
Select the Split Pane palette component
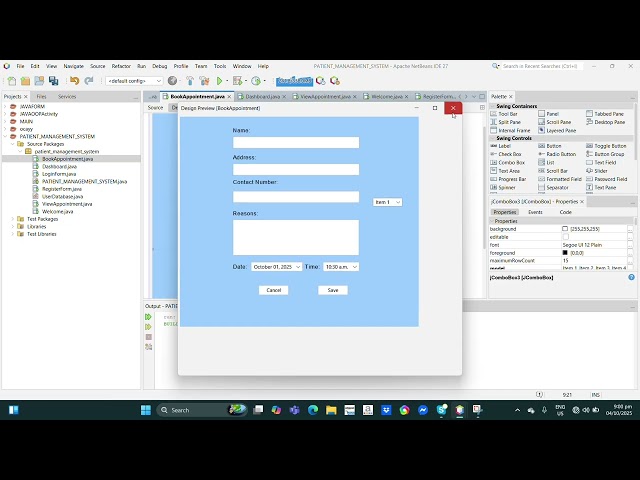tap(505, 122)
